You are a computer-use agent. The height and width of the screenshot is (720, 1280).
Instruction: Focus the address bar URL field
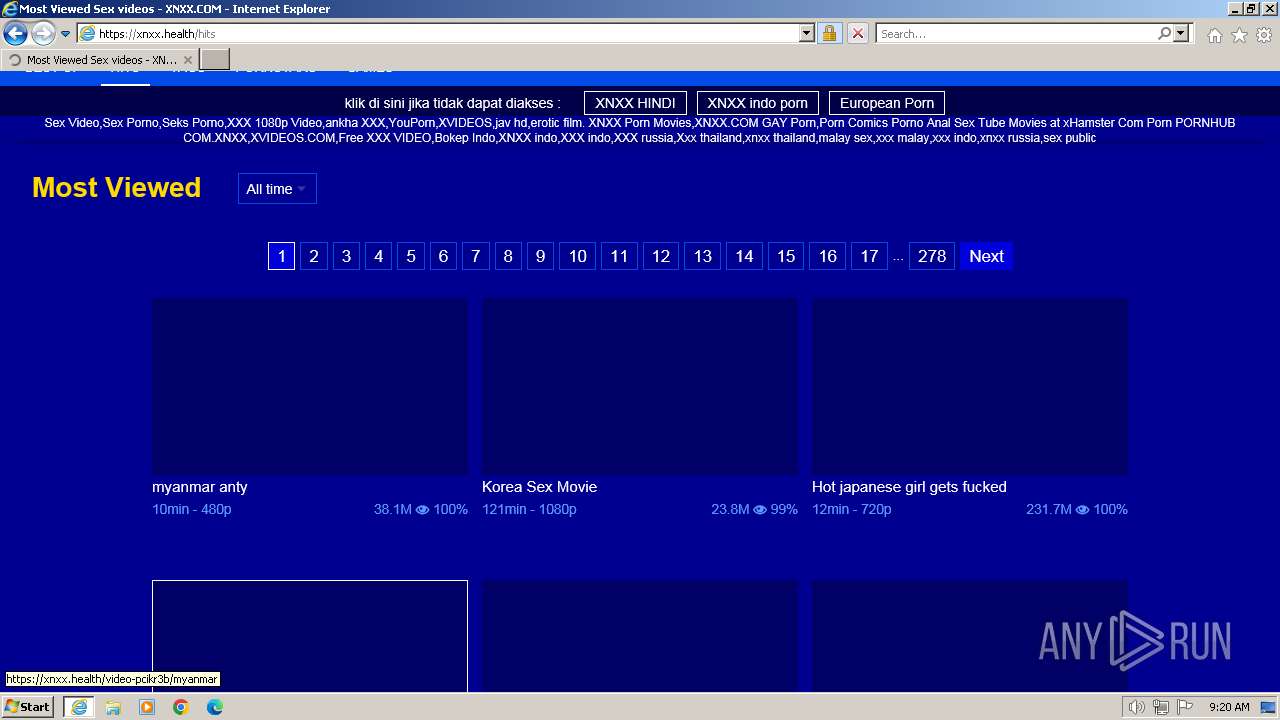click(x=447, y=34)
